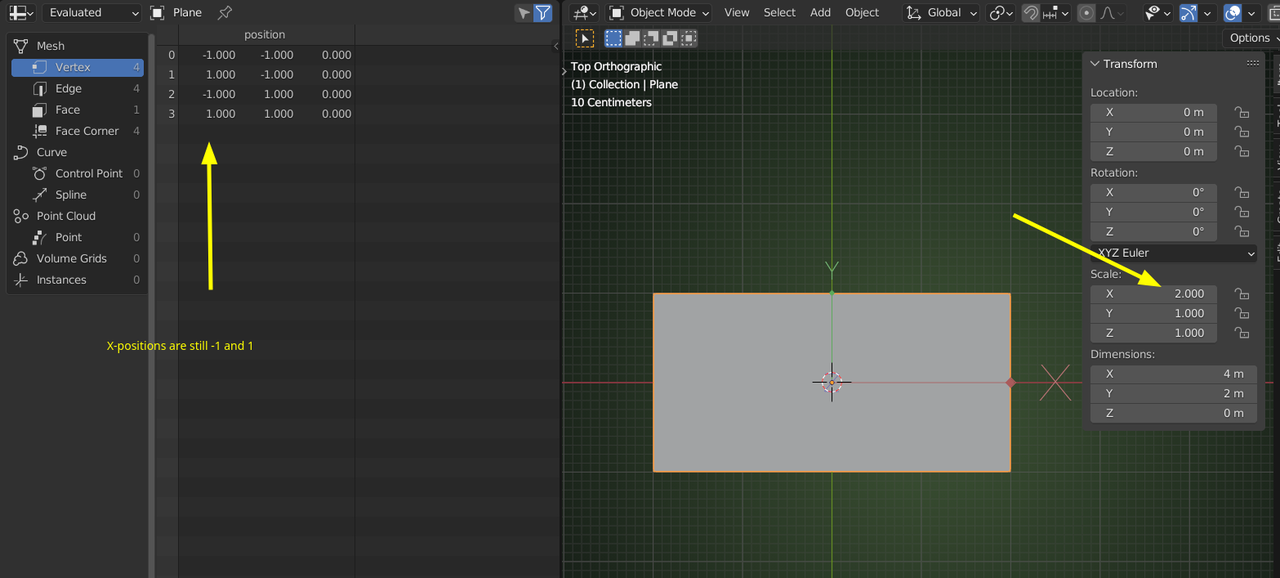This screenshot has height=578, width=1280.
Task: Open the XYZ Euler rotation mode dropdown
Action: click(1173, 252)
